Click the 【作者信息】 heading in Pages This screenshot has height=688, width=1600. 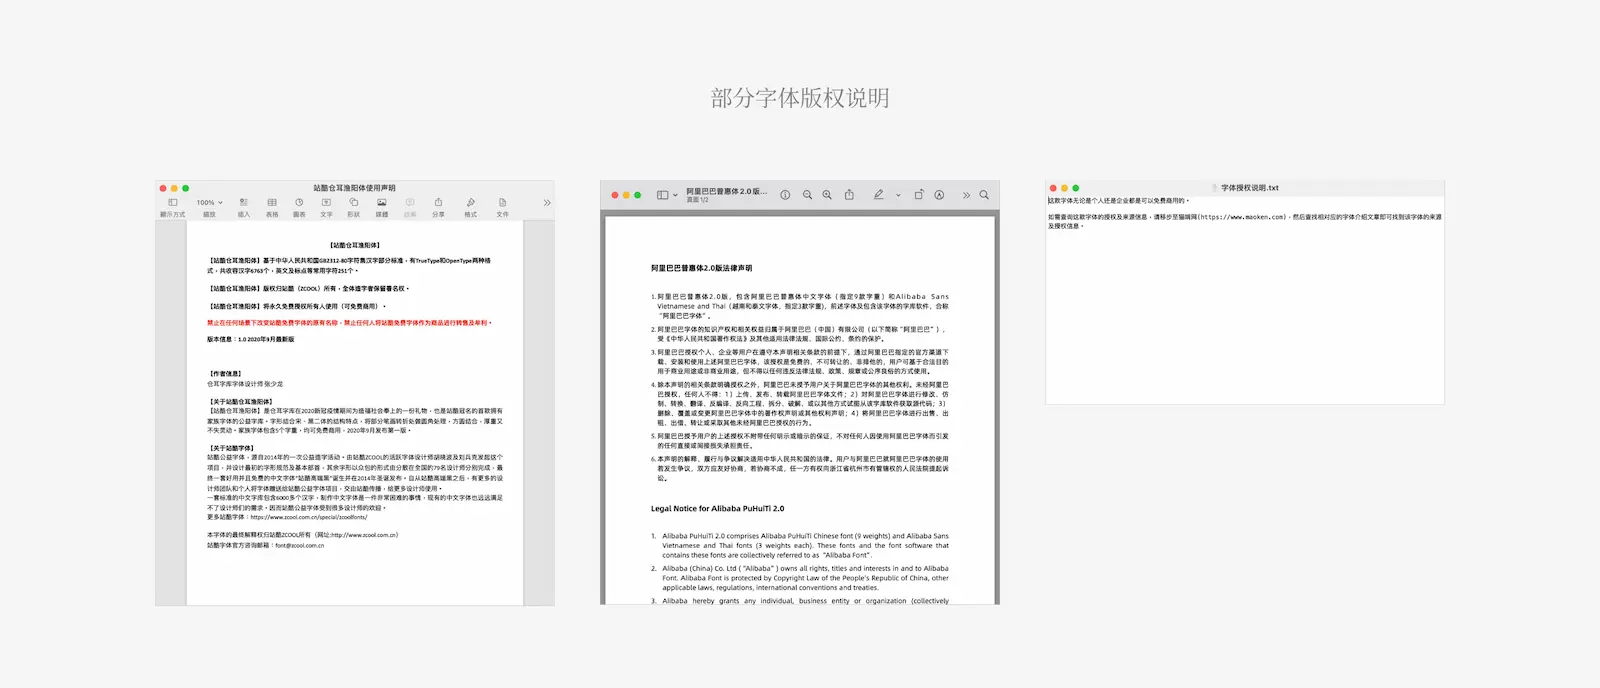225,374
